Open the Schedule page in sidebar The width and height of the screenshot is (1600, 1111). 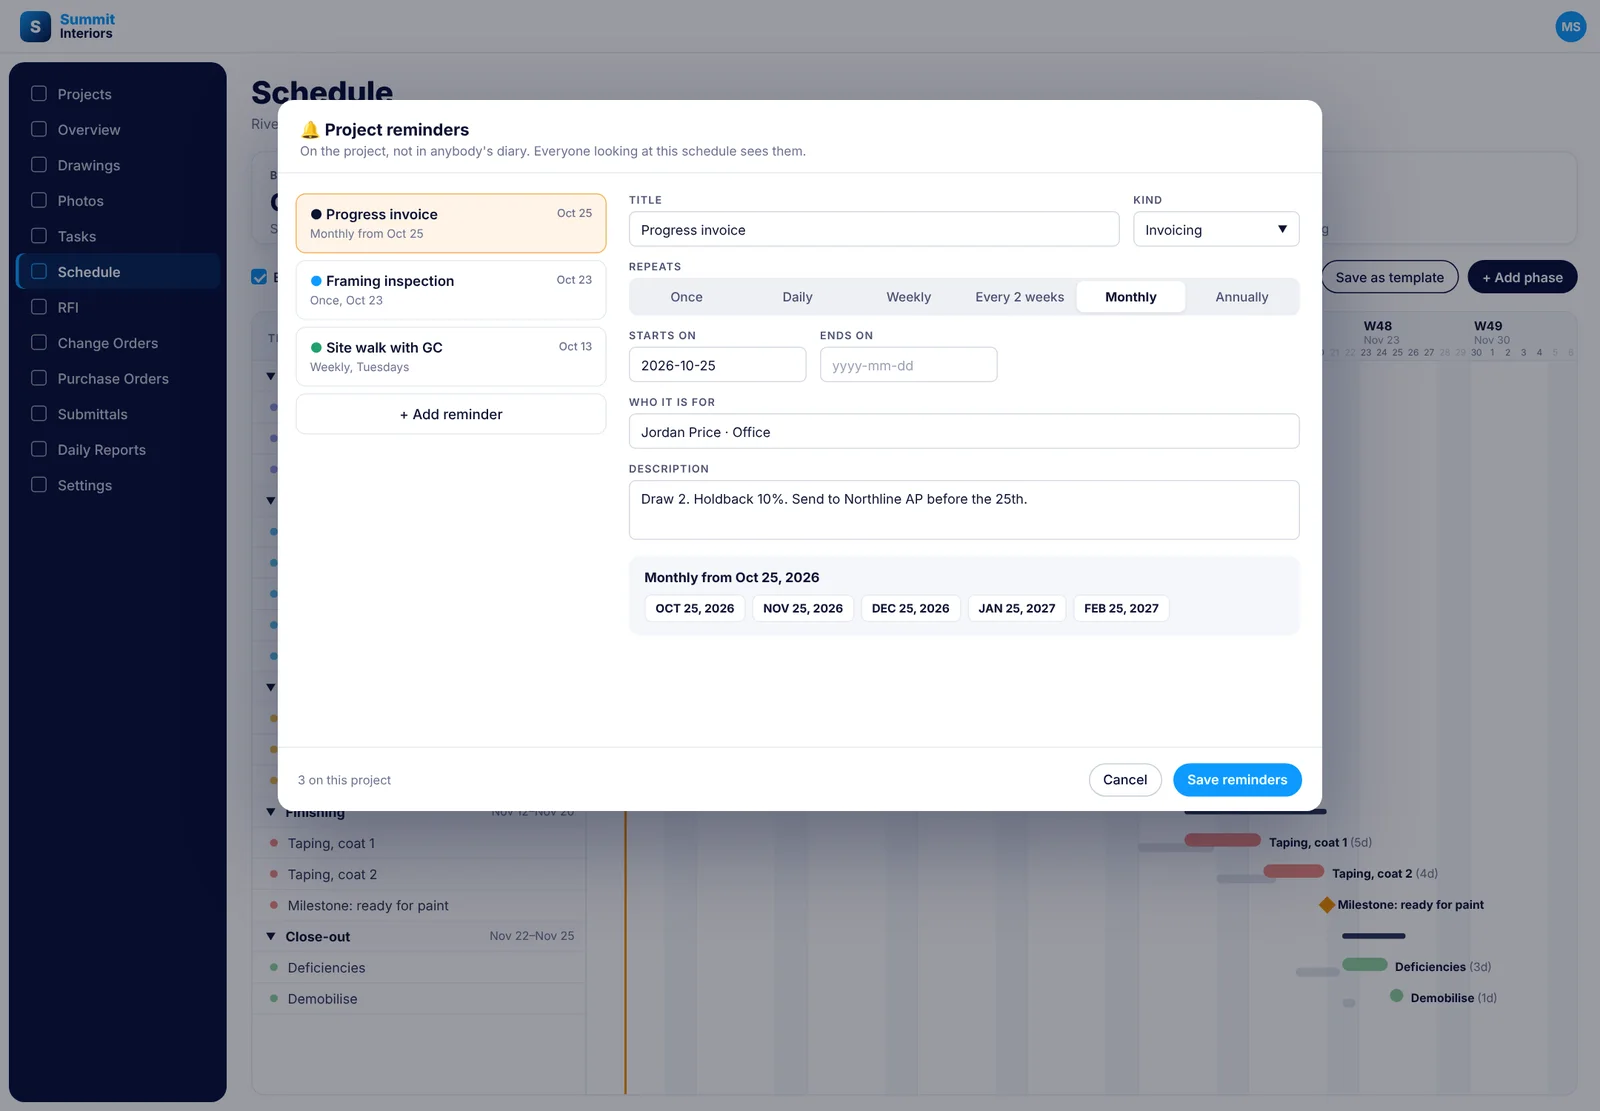coord(118,272)
